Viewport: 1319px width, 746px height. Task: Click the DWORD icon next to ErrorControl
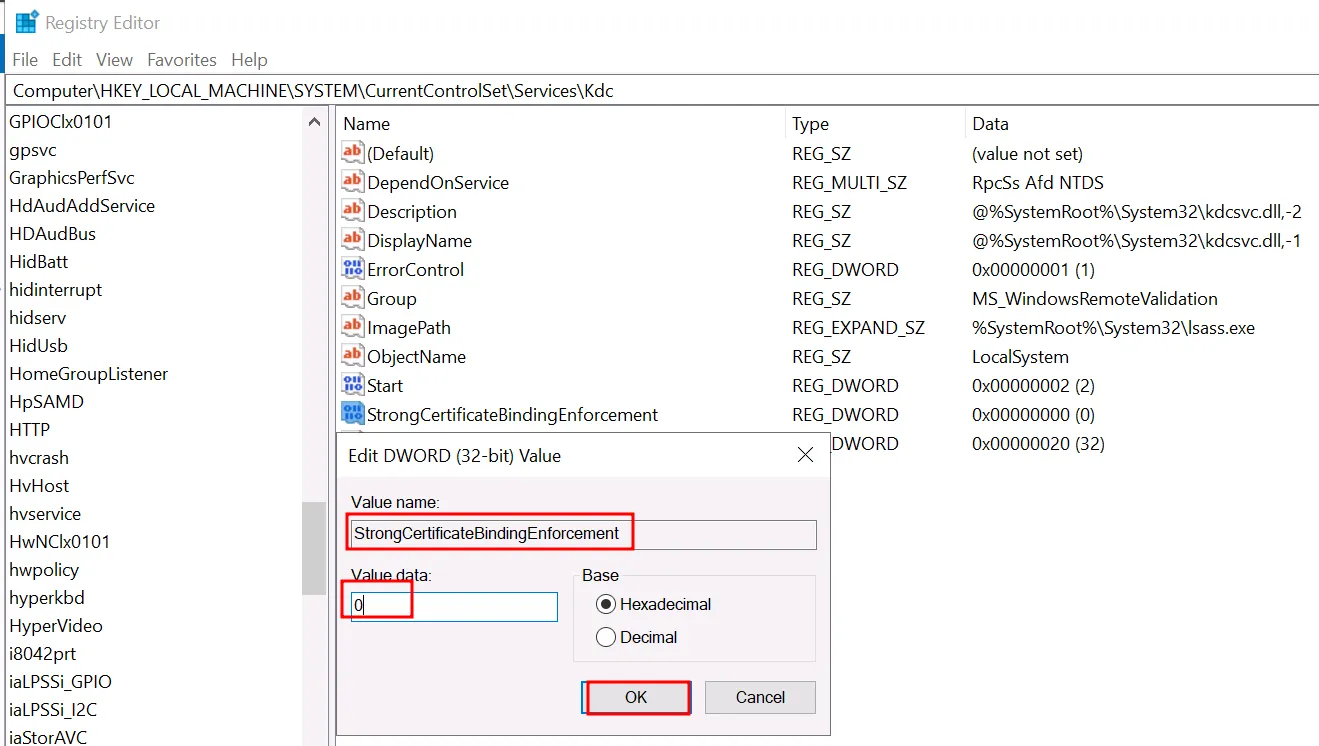tap(354, 269)
